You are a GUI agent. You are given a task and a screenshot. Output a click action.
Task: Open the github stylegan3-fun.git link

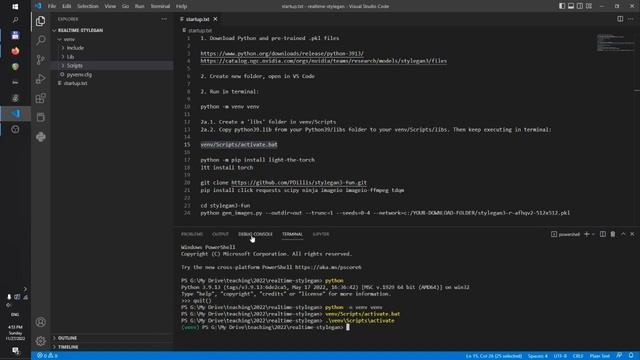pos(299,183)
